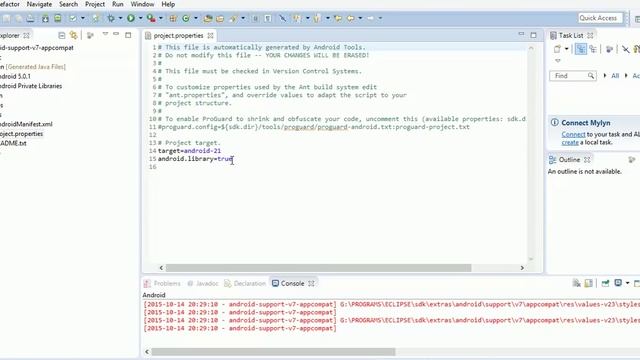Image resolution: width=640 pixels, height=360 pixels.
Task: Open the Project menu
Action: click(x=95, y=4)
